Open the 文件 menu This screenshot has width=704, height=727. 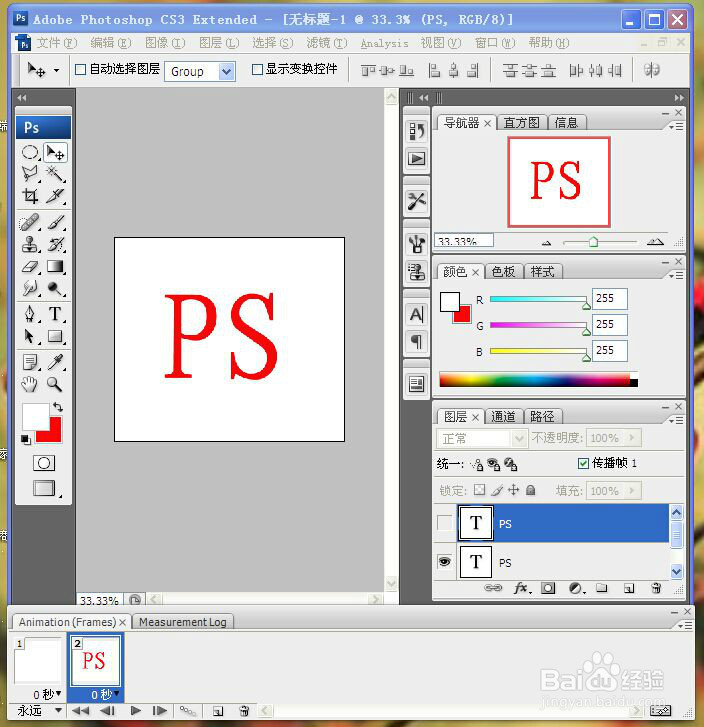coord(57,43)
